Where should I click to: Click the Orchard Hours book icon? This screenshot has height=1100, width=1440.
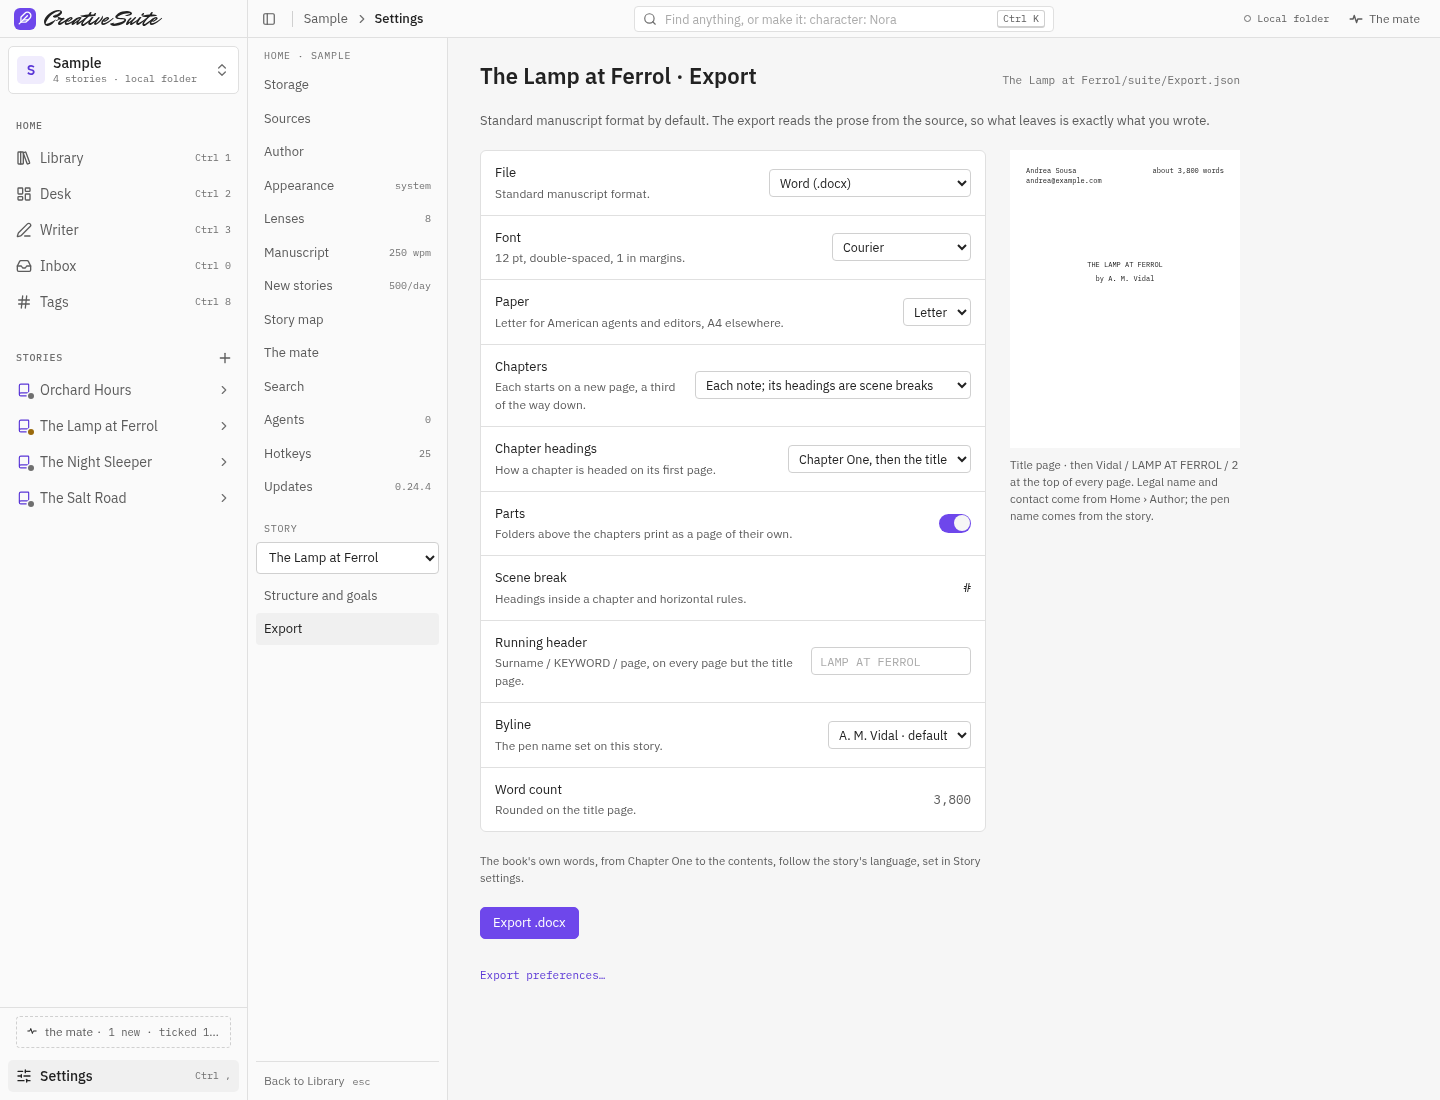pyautogui.click(x=25, y=390)
